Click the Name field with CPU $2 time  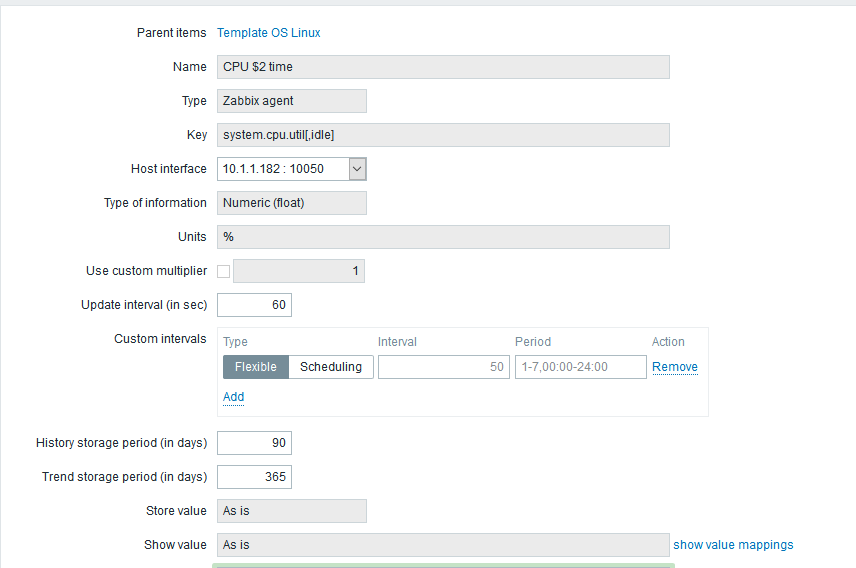[443, 67]
